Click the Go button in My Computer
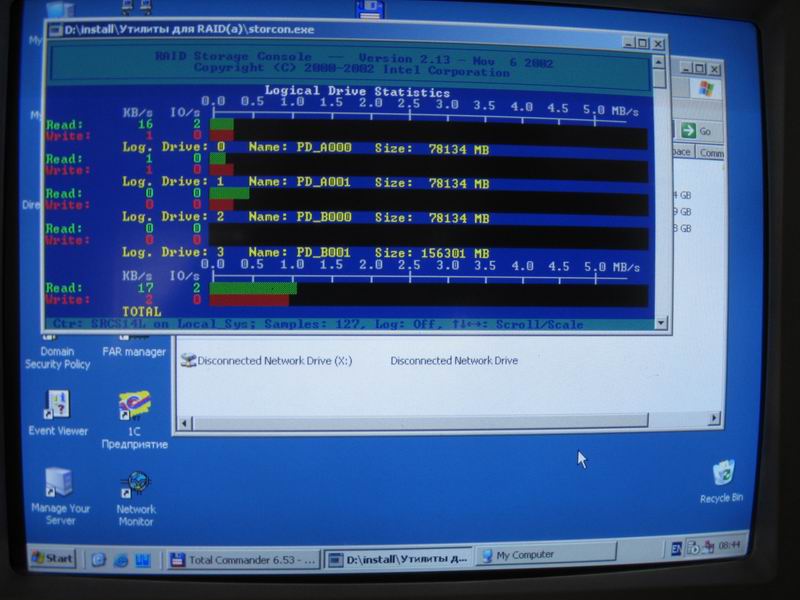 [x=697, y=131]
